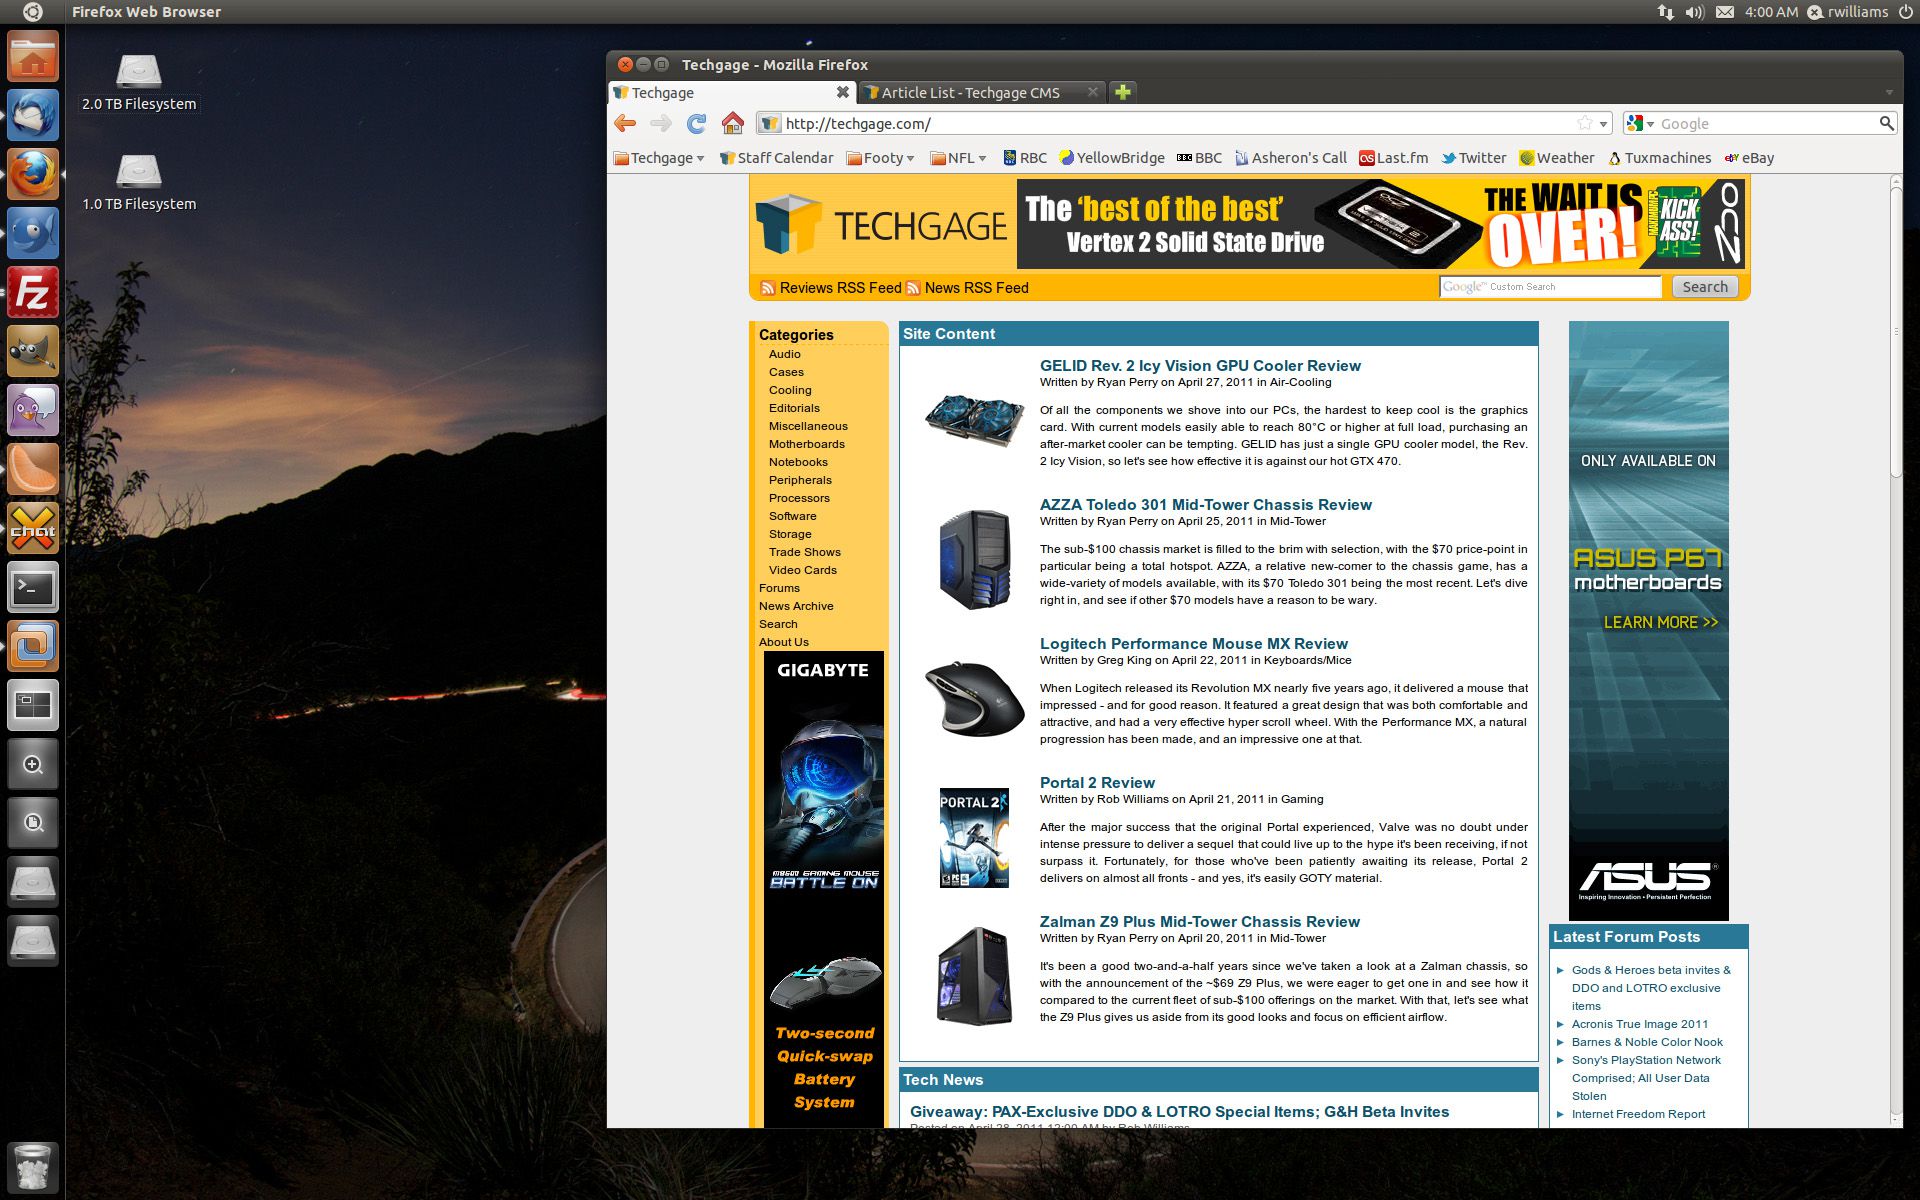The image size is (1920, 1200).
Task: Expand the Techgage bookmarks folder
Action: 660,158
